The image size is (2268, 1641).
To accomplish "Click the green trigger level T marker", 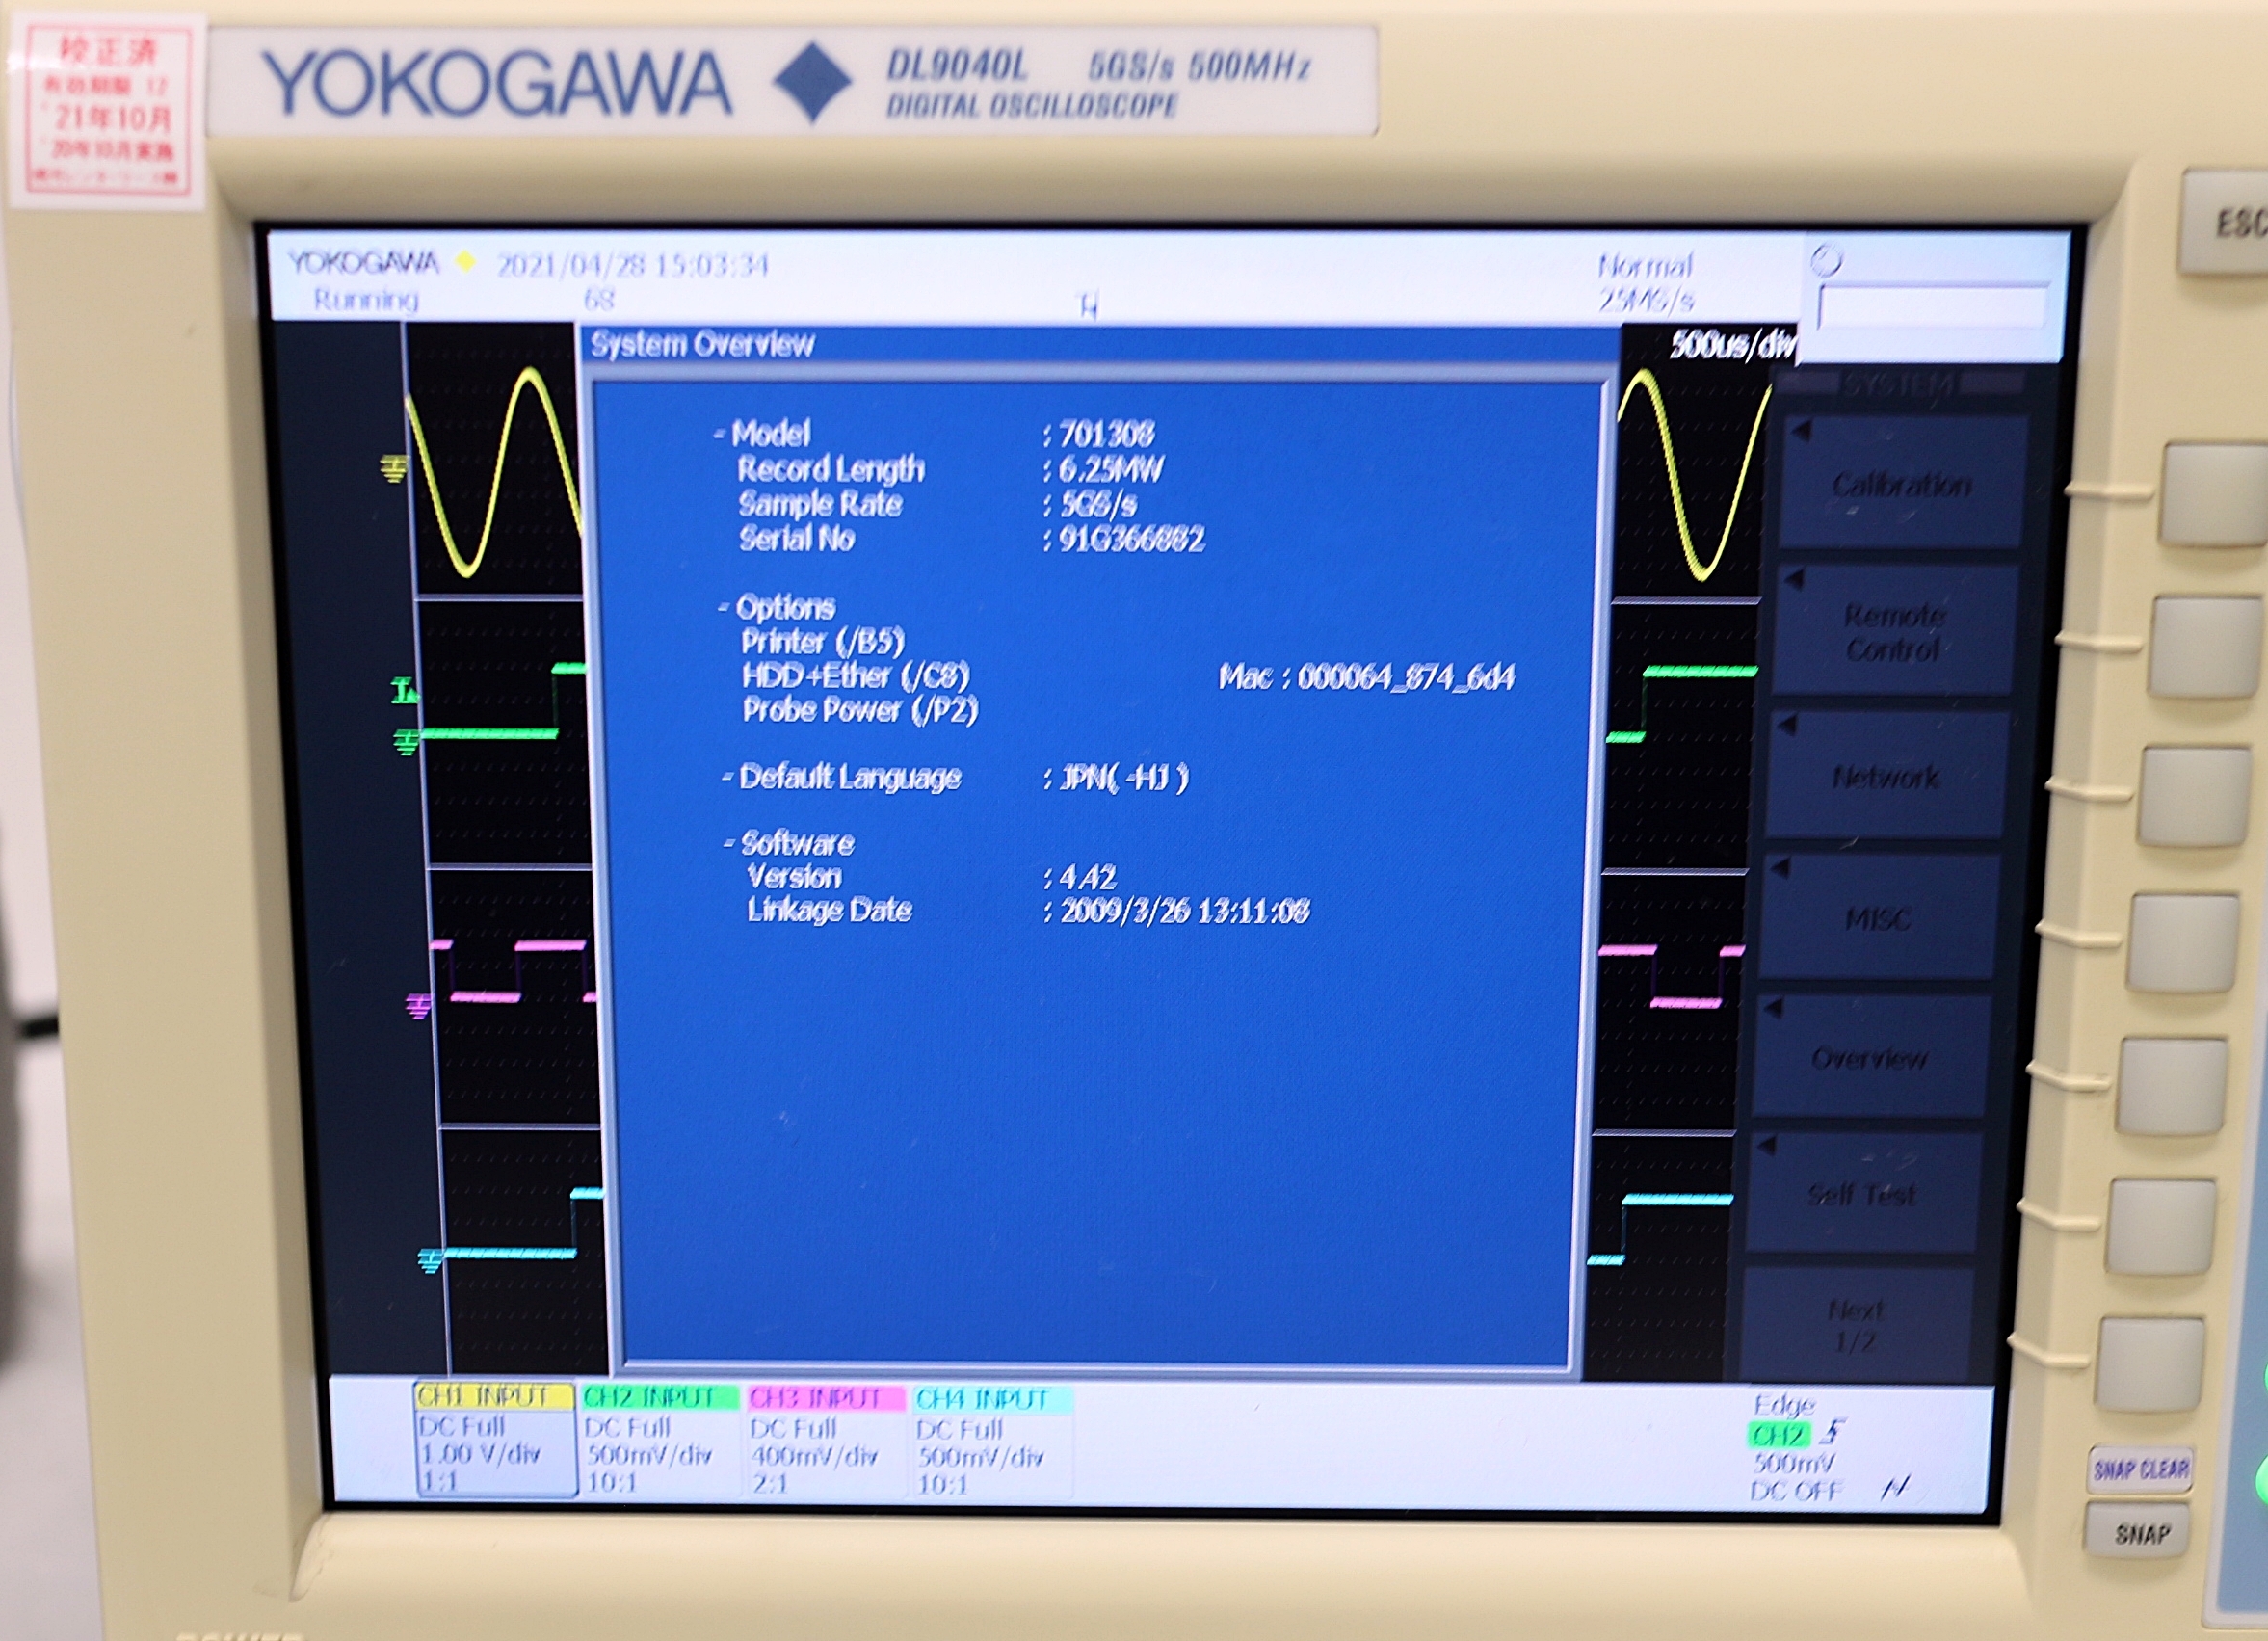I will [x=403, y=690].
